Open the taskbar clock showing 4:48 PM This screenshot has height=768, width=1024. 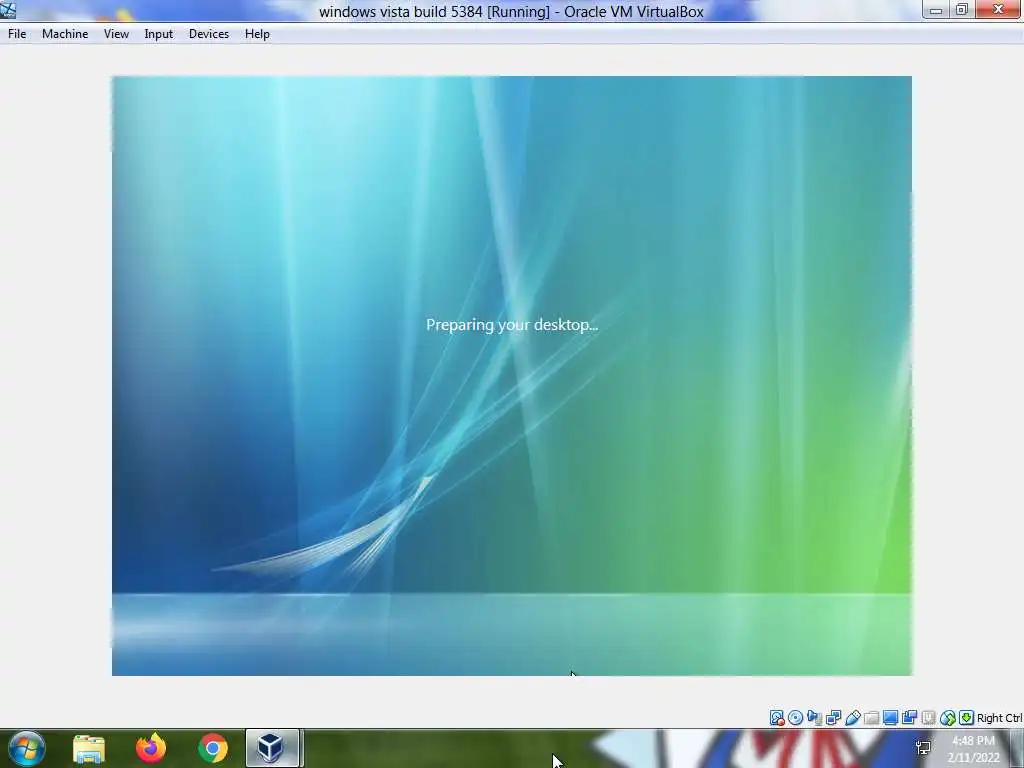[974, 749]
